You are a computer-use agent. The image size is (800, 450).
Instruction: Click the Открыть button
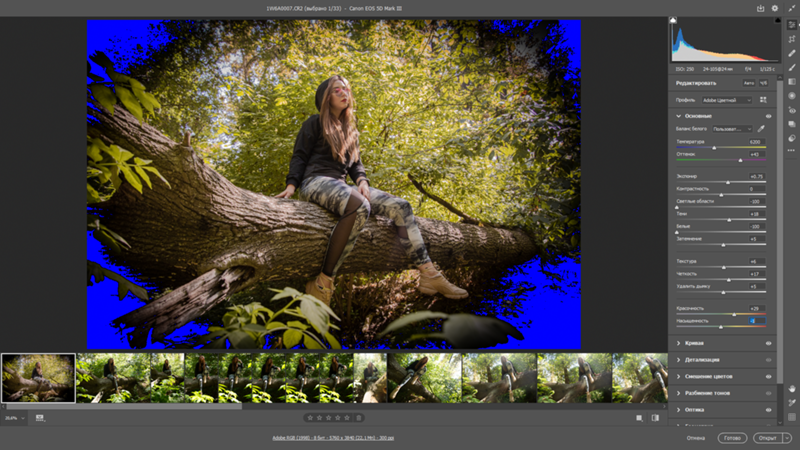768,438
